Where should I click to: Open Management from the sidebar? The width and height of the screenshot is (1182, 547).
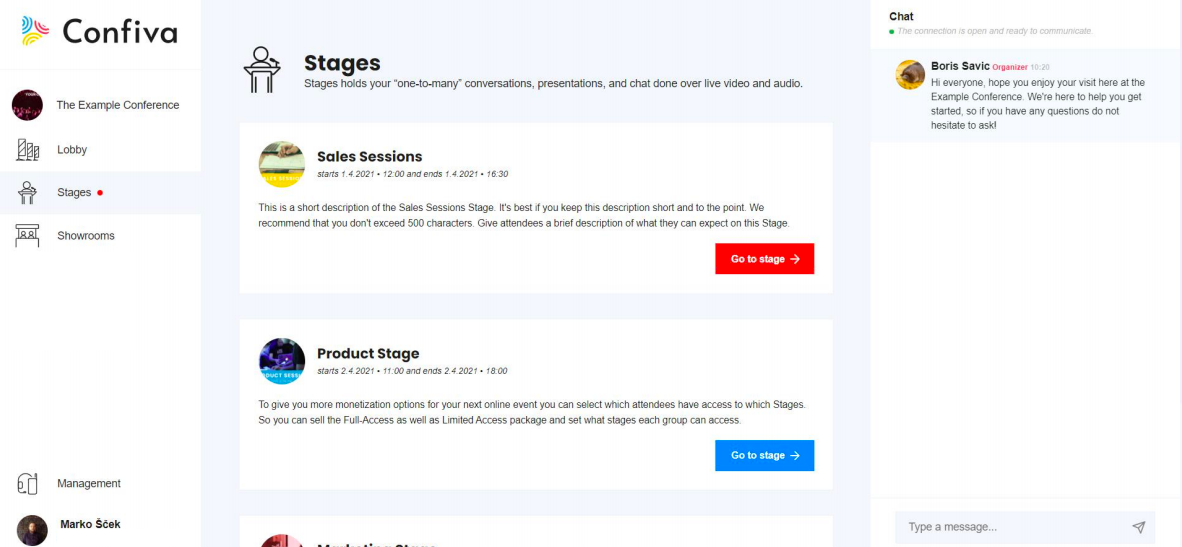coord(89,483)
